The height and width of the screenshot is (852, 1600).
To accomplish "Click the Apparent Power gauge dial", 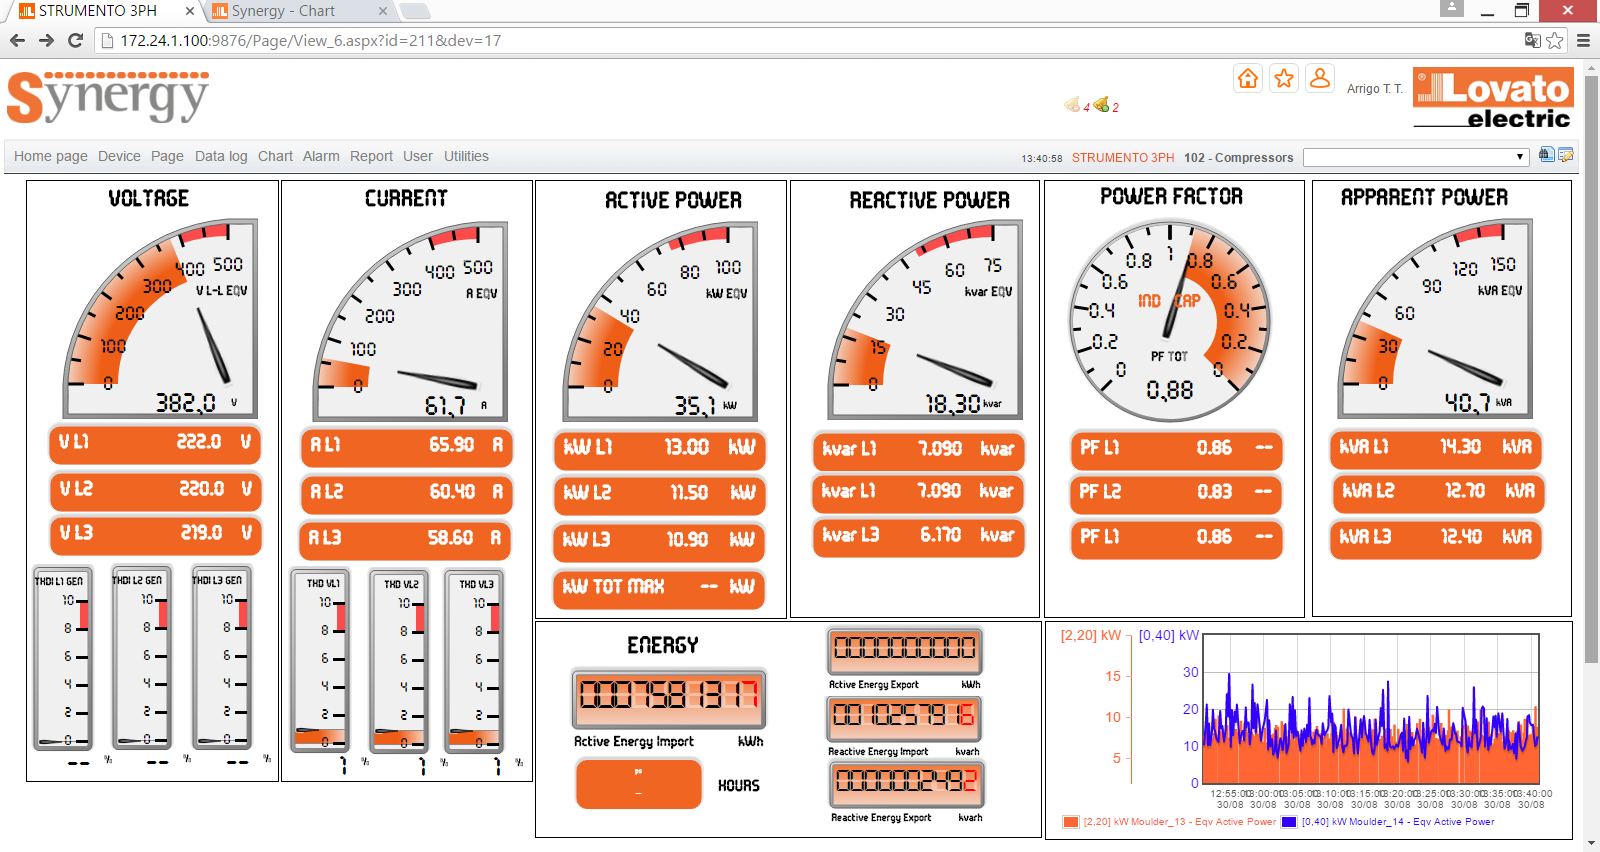I will 1435,318.
